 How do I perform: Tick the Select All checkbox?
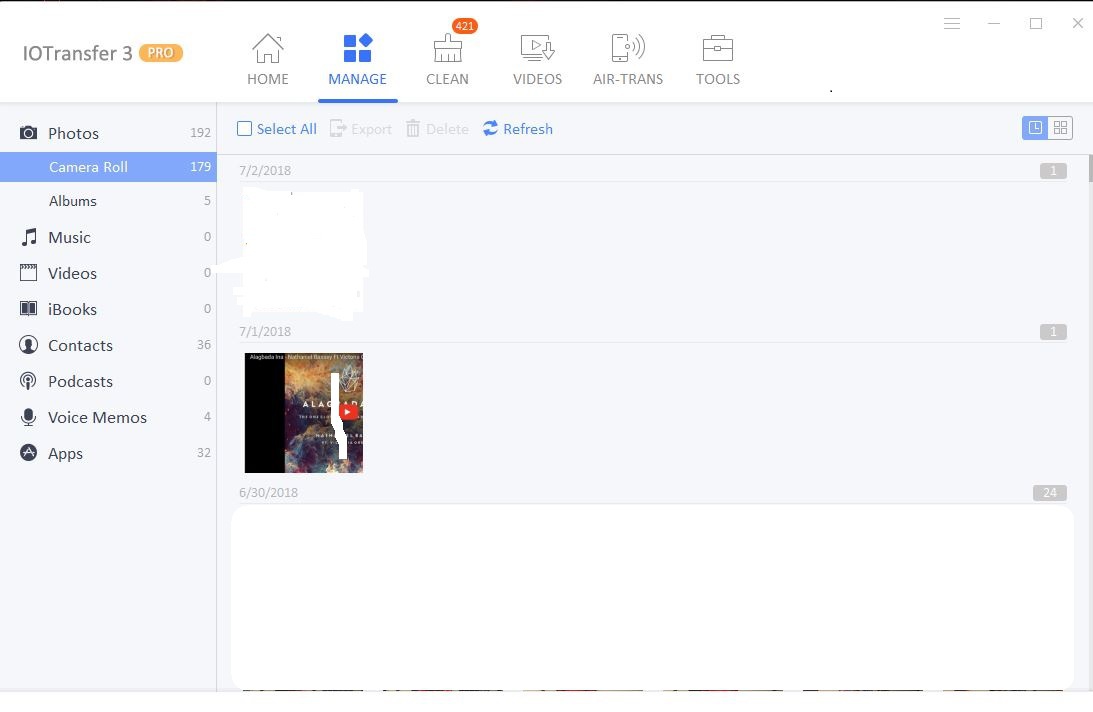(x=244, y=129)
